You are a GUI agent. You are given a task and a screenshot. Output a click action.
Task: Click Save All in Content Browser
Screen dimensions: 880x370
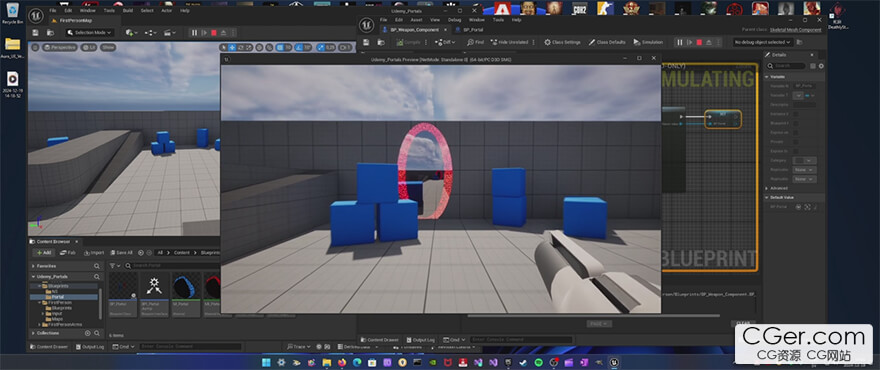coord(121,253)
